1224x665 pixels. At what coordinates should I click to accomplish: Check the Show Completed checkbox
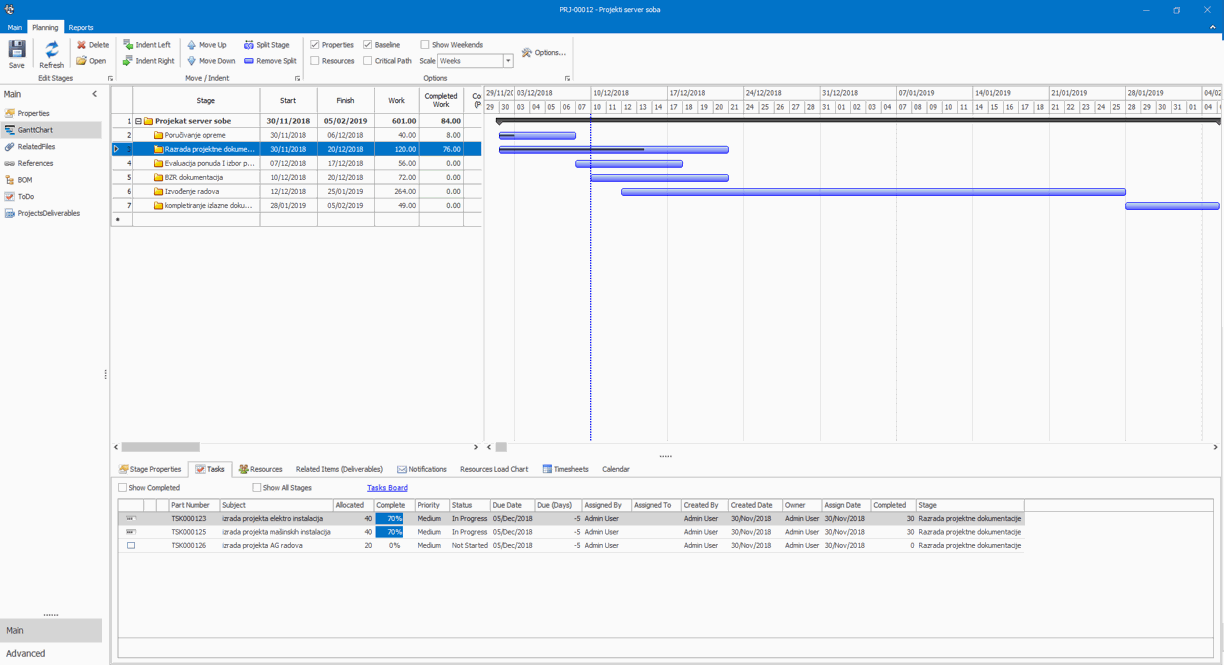pyautogui.click(x=122, y=486)
